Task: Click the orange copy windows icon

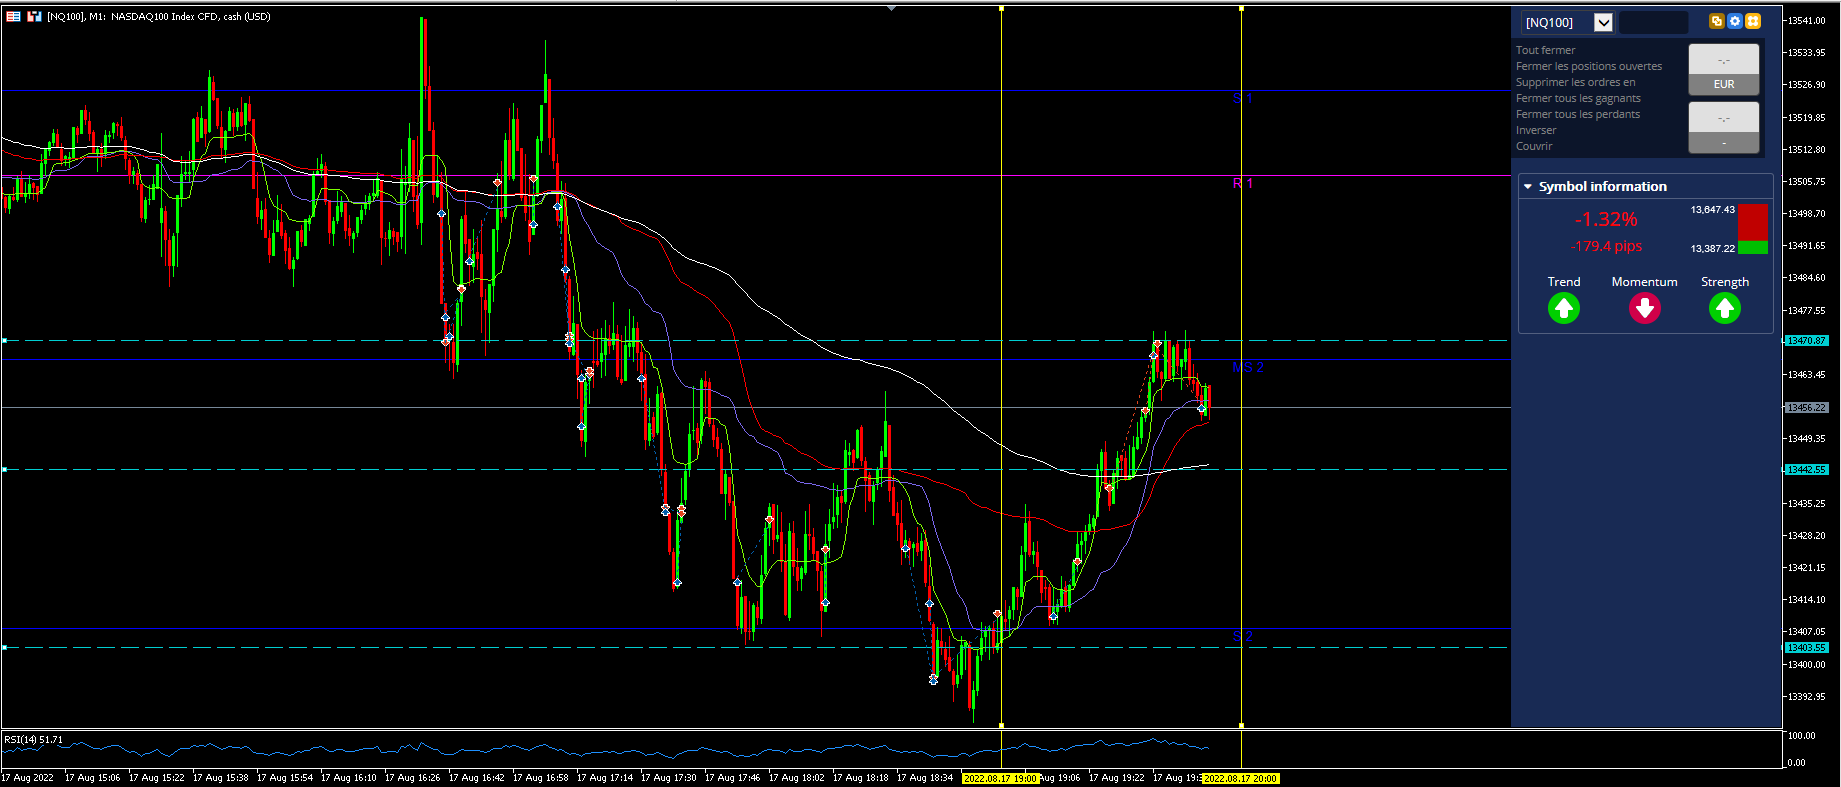Action: point(1717,21)
